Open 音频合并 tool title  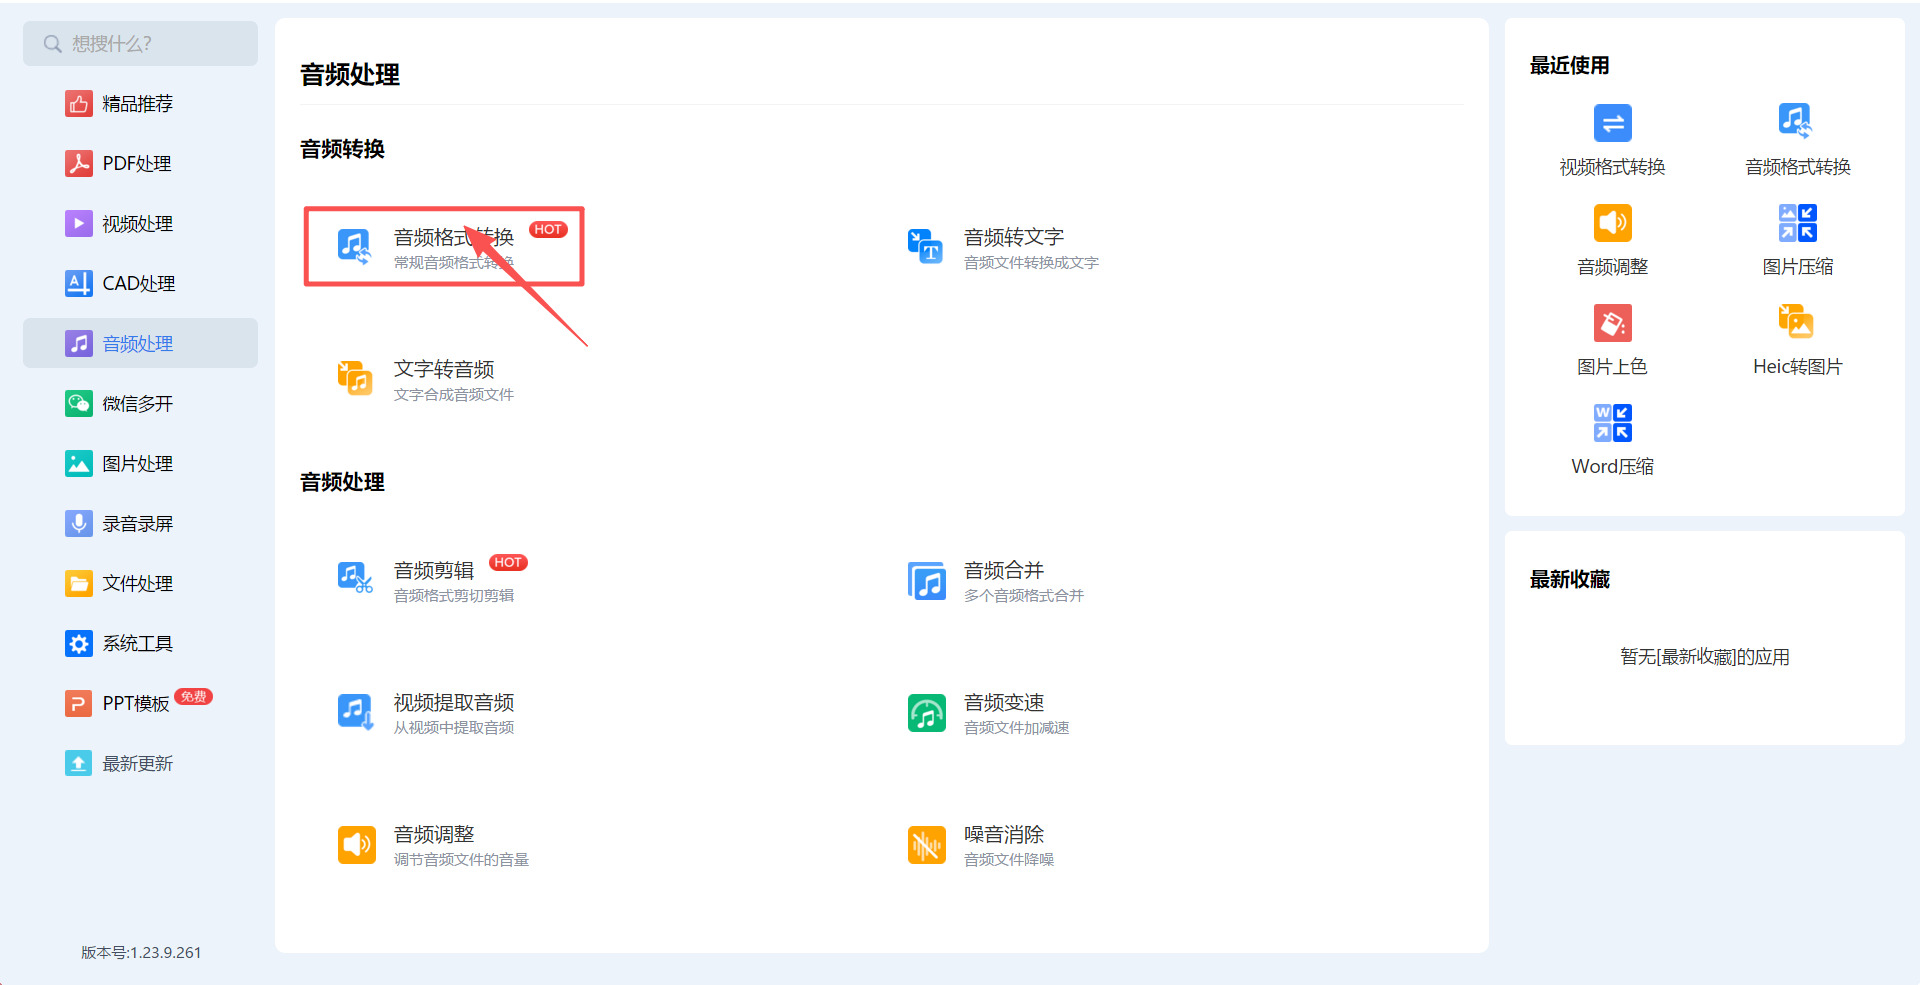[x=1004, y=570]
